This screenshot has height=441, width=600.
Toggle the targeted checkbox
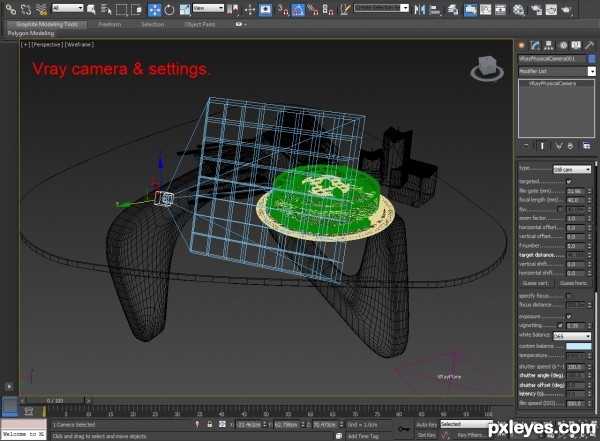pos(569,181)
